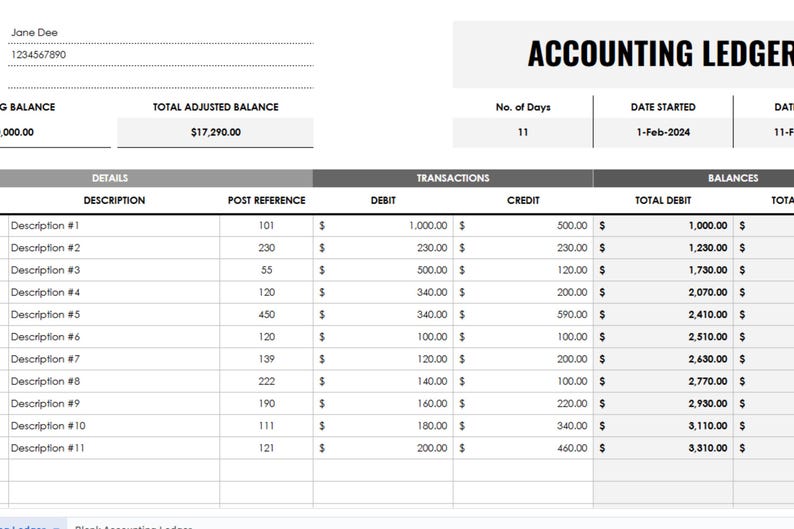Click the No. of Days header
Screen dimensions: 794x529
(523, 107)
